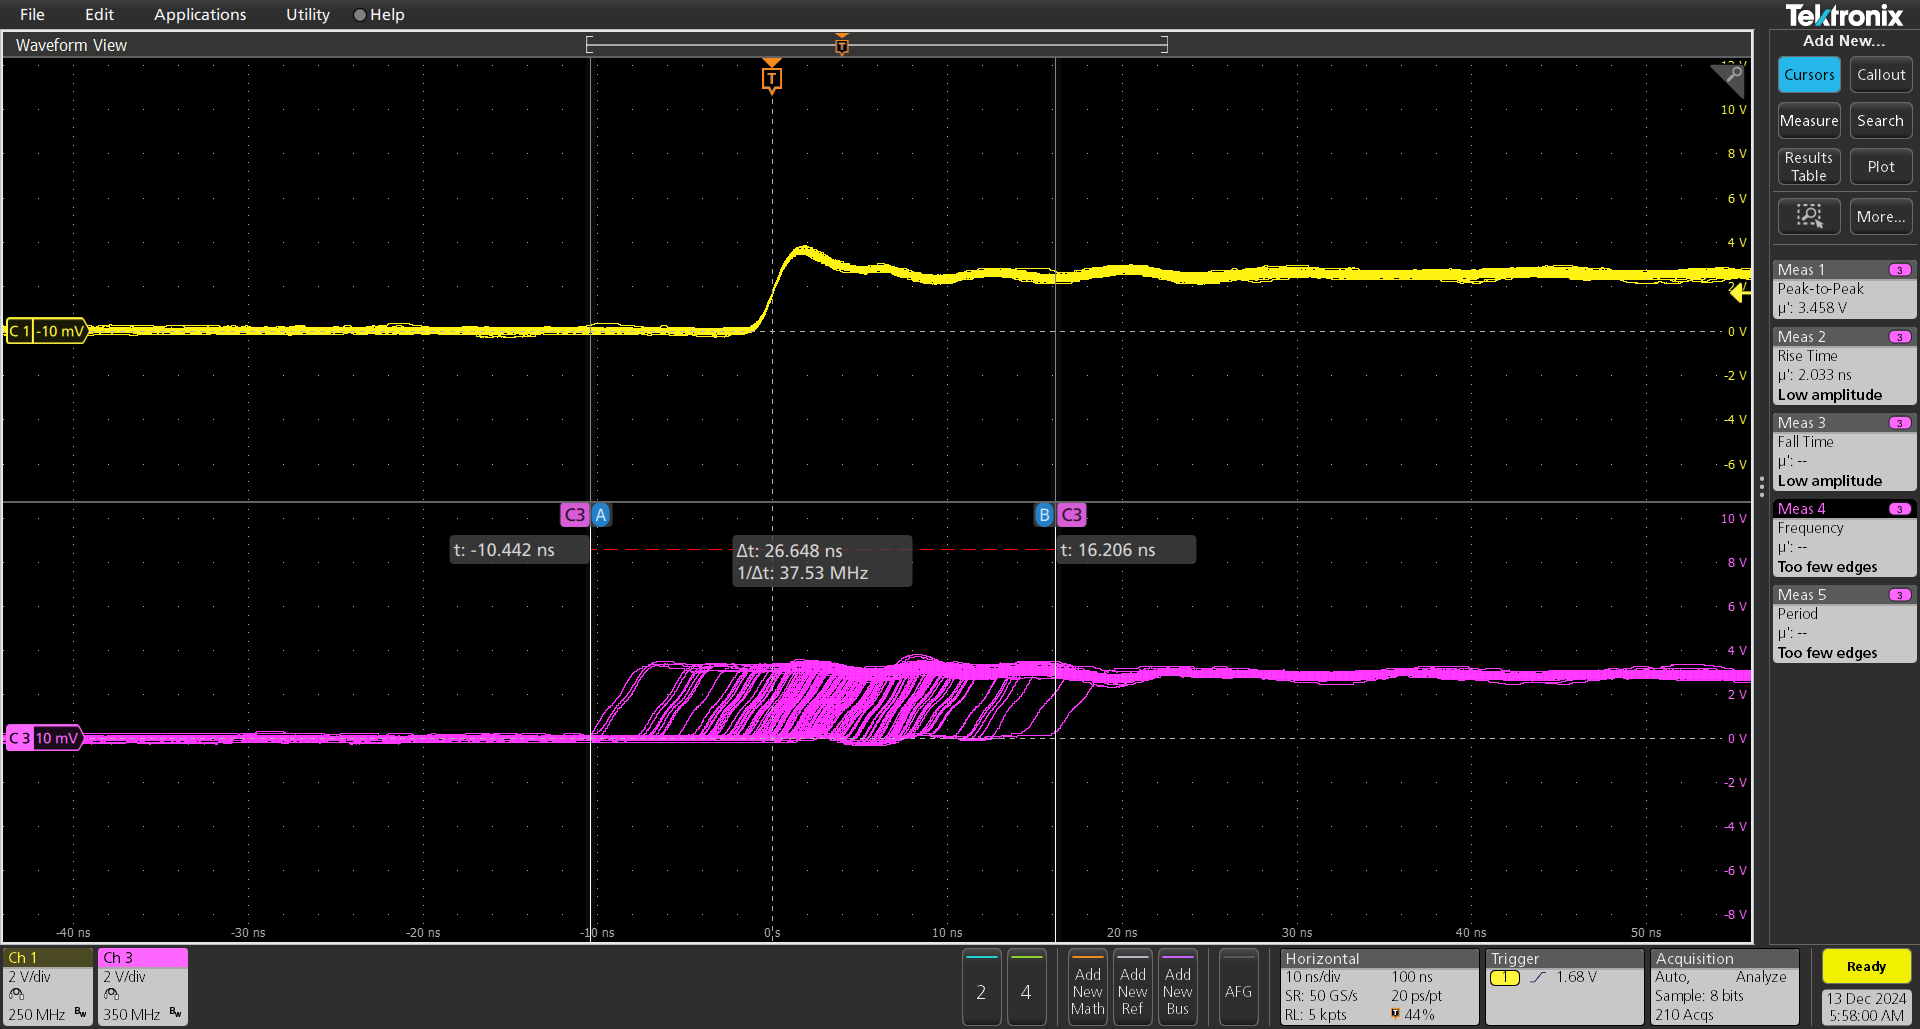
Task: Open the AFG generator panel
Action: [x=1238, y=988]
